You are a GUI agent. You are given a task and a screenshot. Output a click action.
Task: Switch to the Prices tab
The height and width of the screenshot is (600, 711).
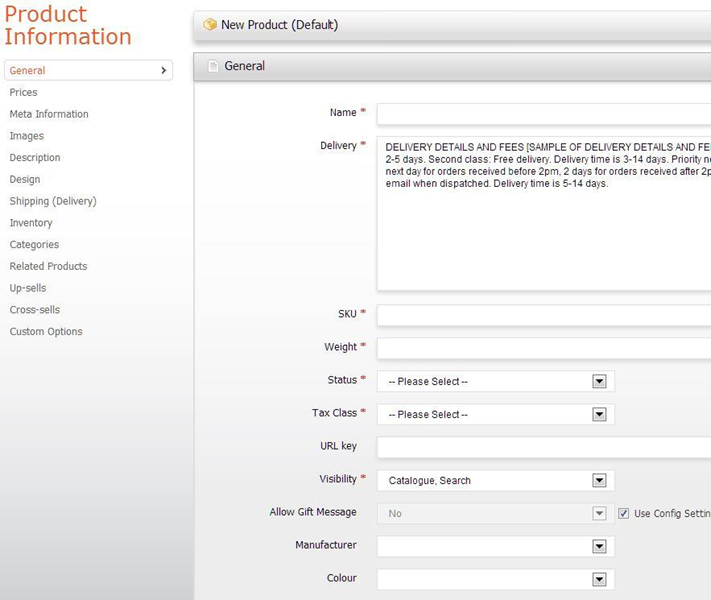coord(24,92)
